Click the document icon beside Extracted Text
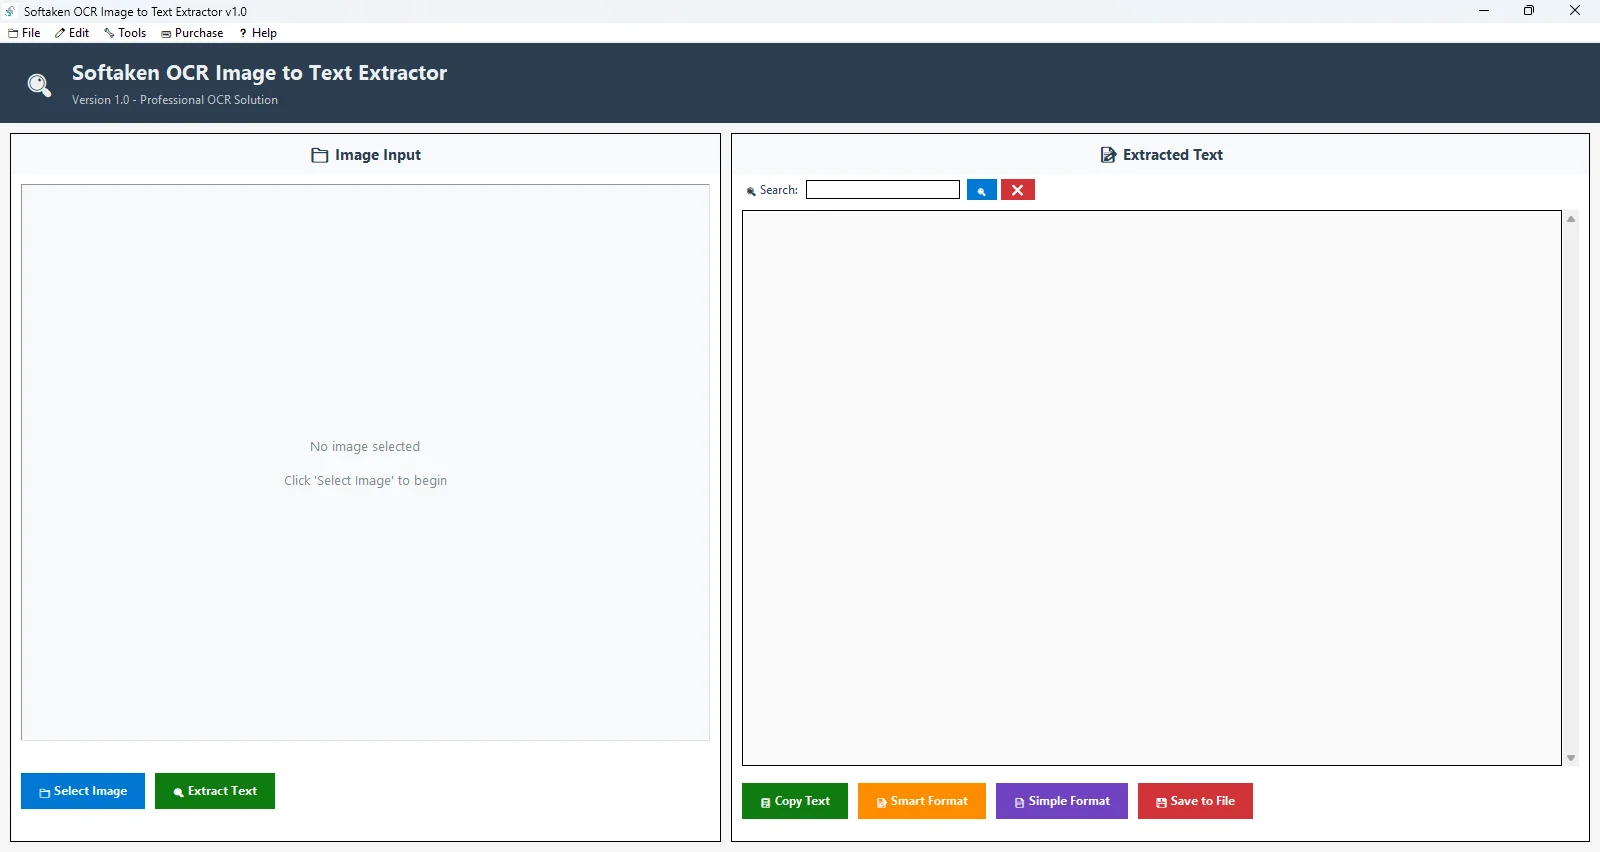 click(x=1108, y=155)
